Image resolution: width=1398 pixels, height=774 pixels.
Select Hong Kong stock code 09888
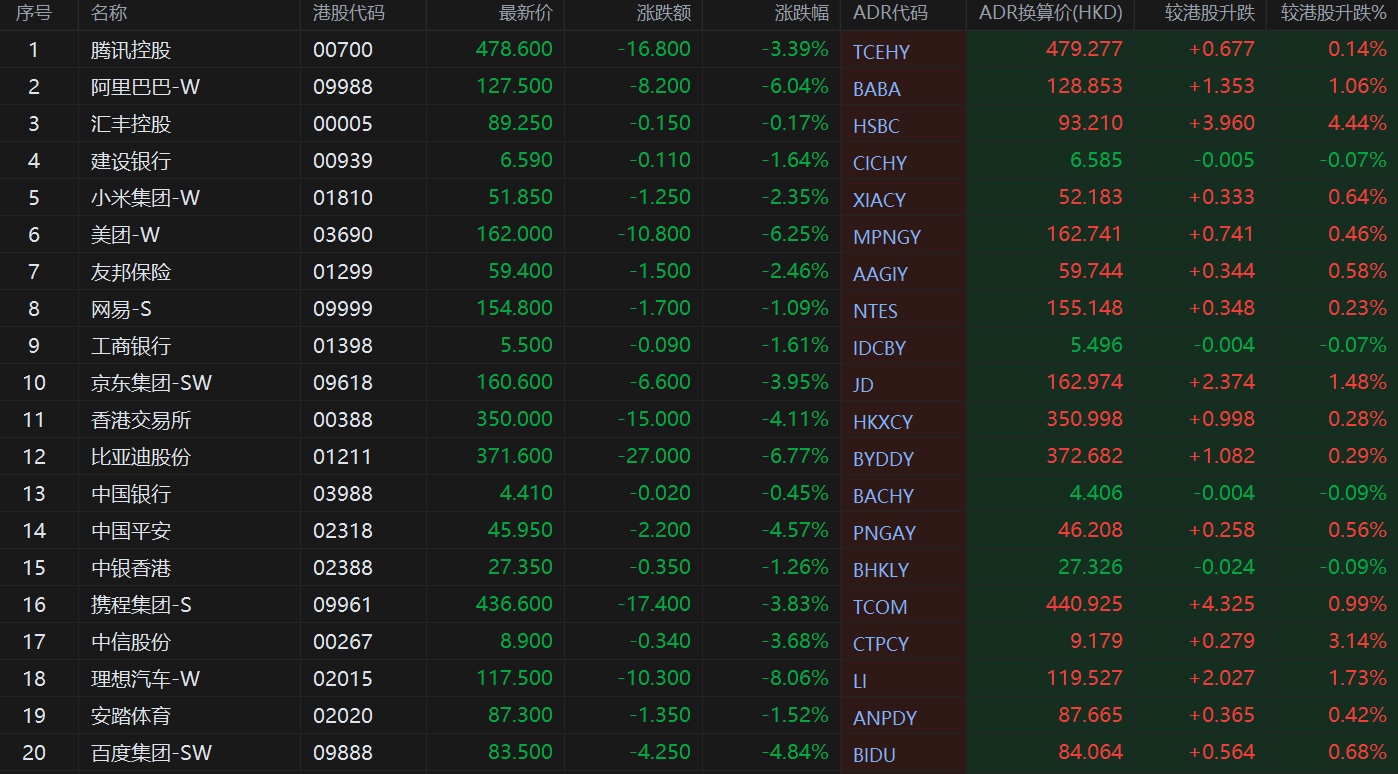click(343, 753)
